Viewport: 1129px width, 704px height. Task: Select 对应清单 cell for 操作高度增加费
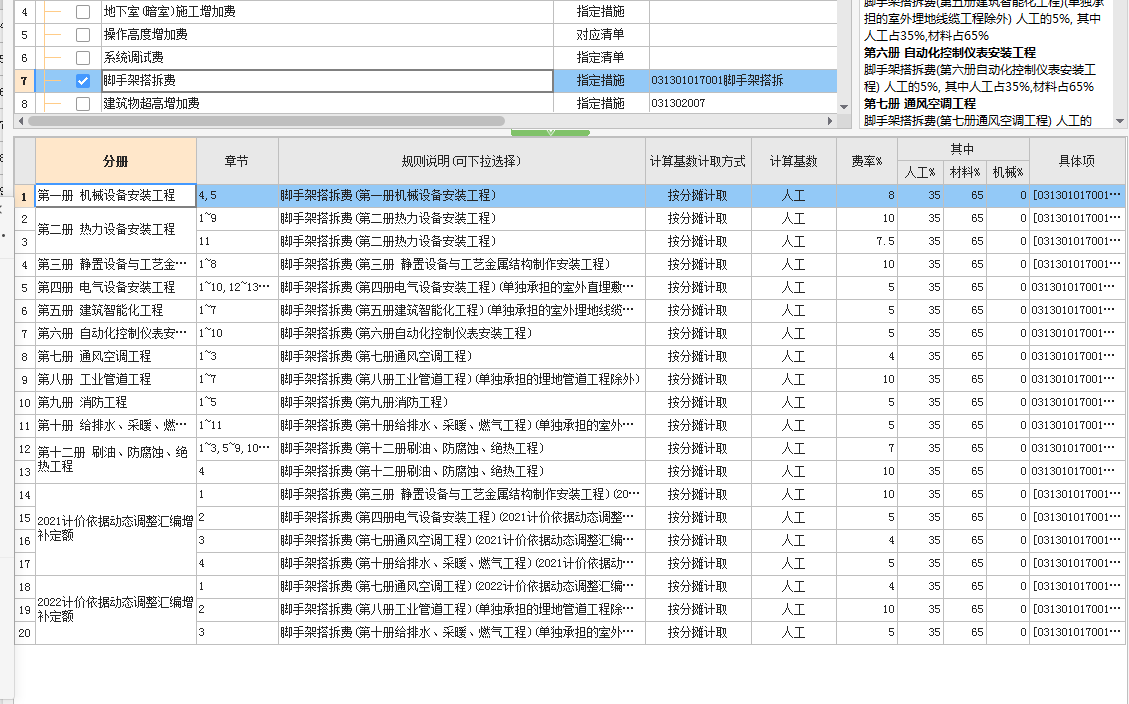601,35
